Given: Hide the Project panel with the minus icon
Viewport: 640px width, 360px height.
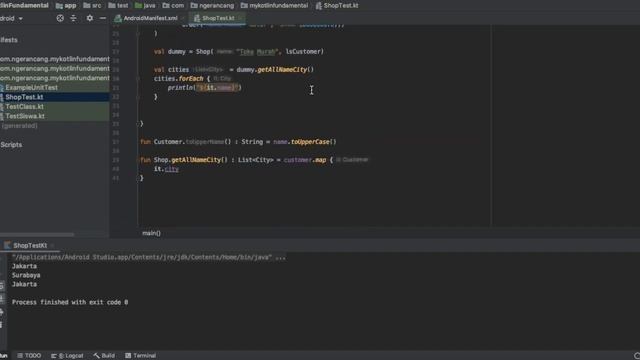Looking at the screenshot, I should click(x=103, y=18).
